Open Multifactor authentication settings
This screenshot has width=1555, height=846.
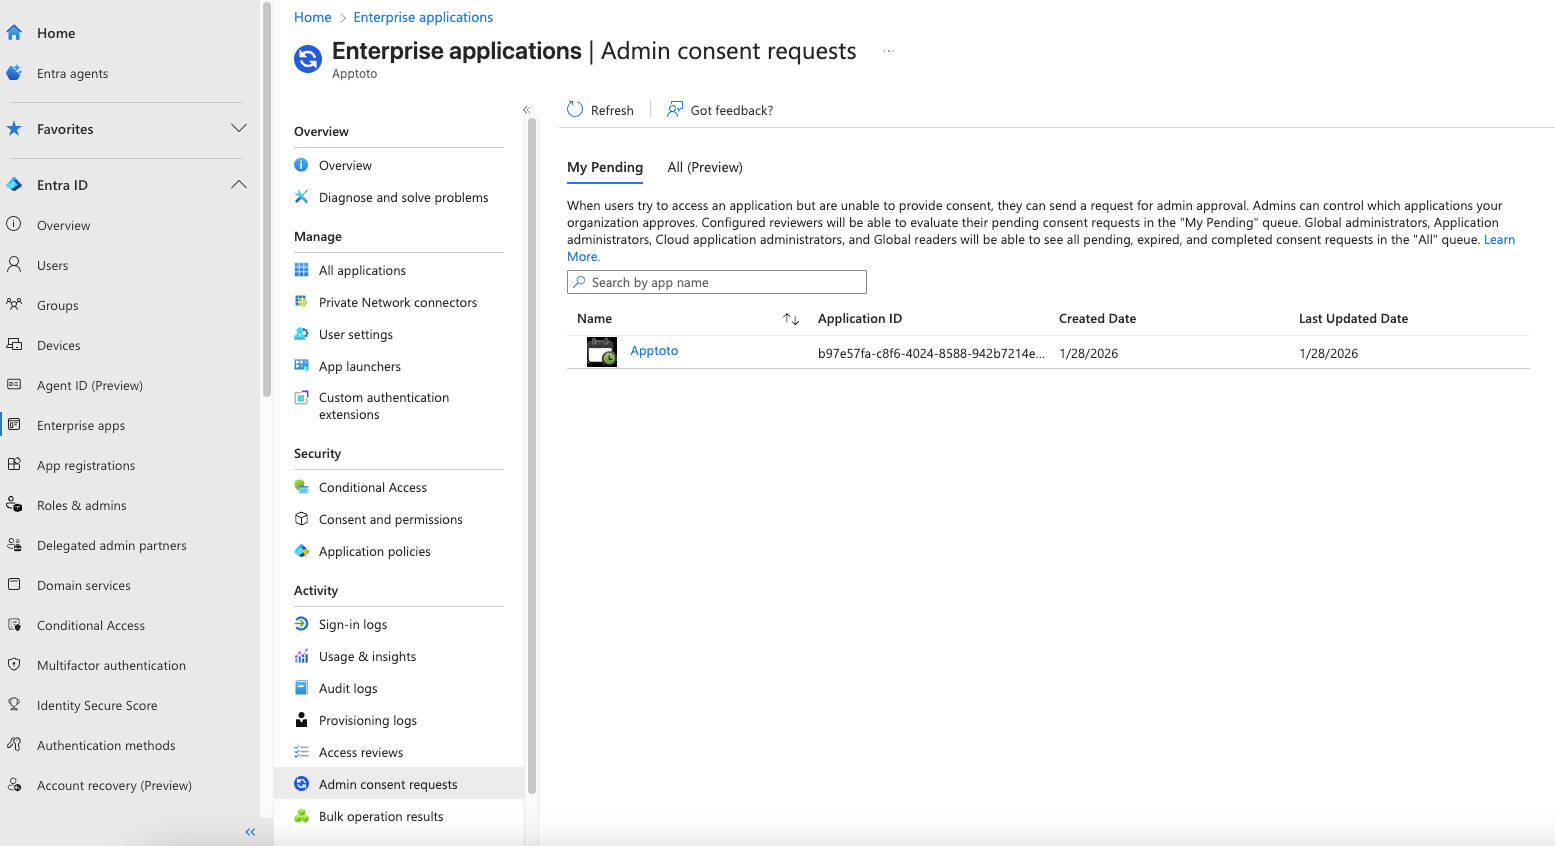[x=110, y=665]
